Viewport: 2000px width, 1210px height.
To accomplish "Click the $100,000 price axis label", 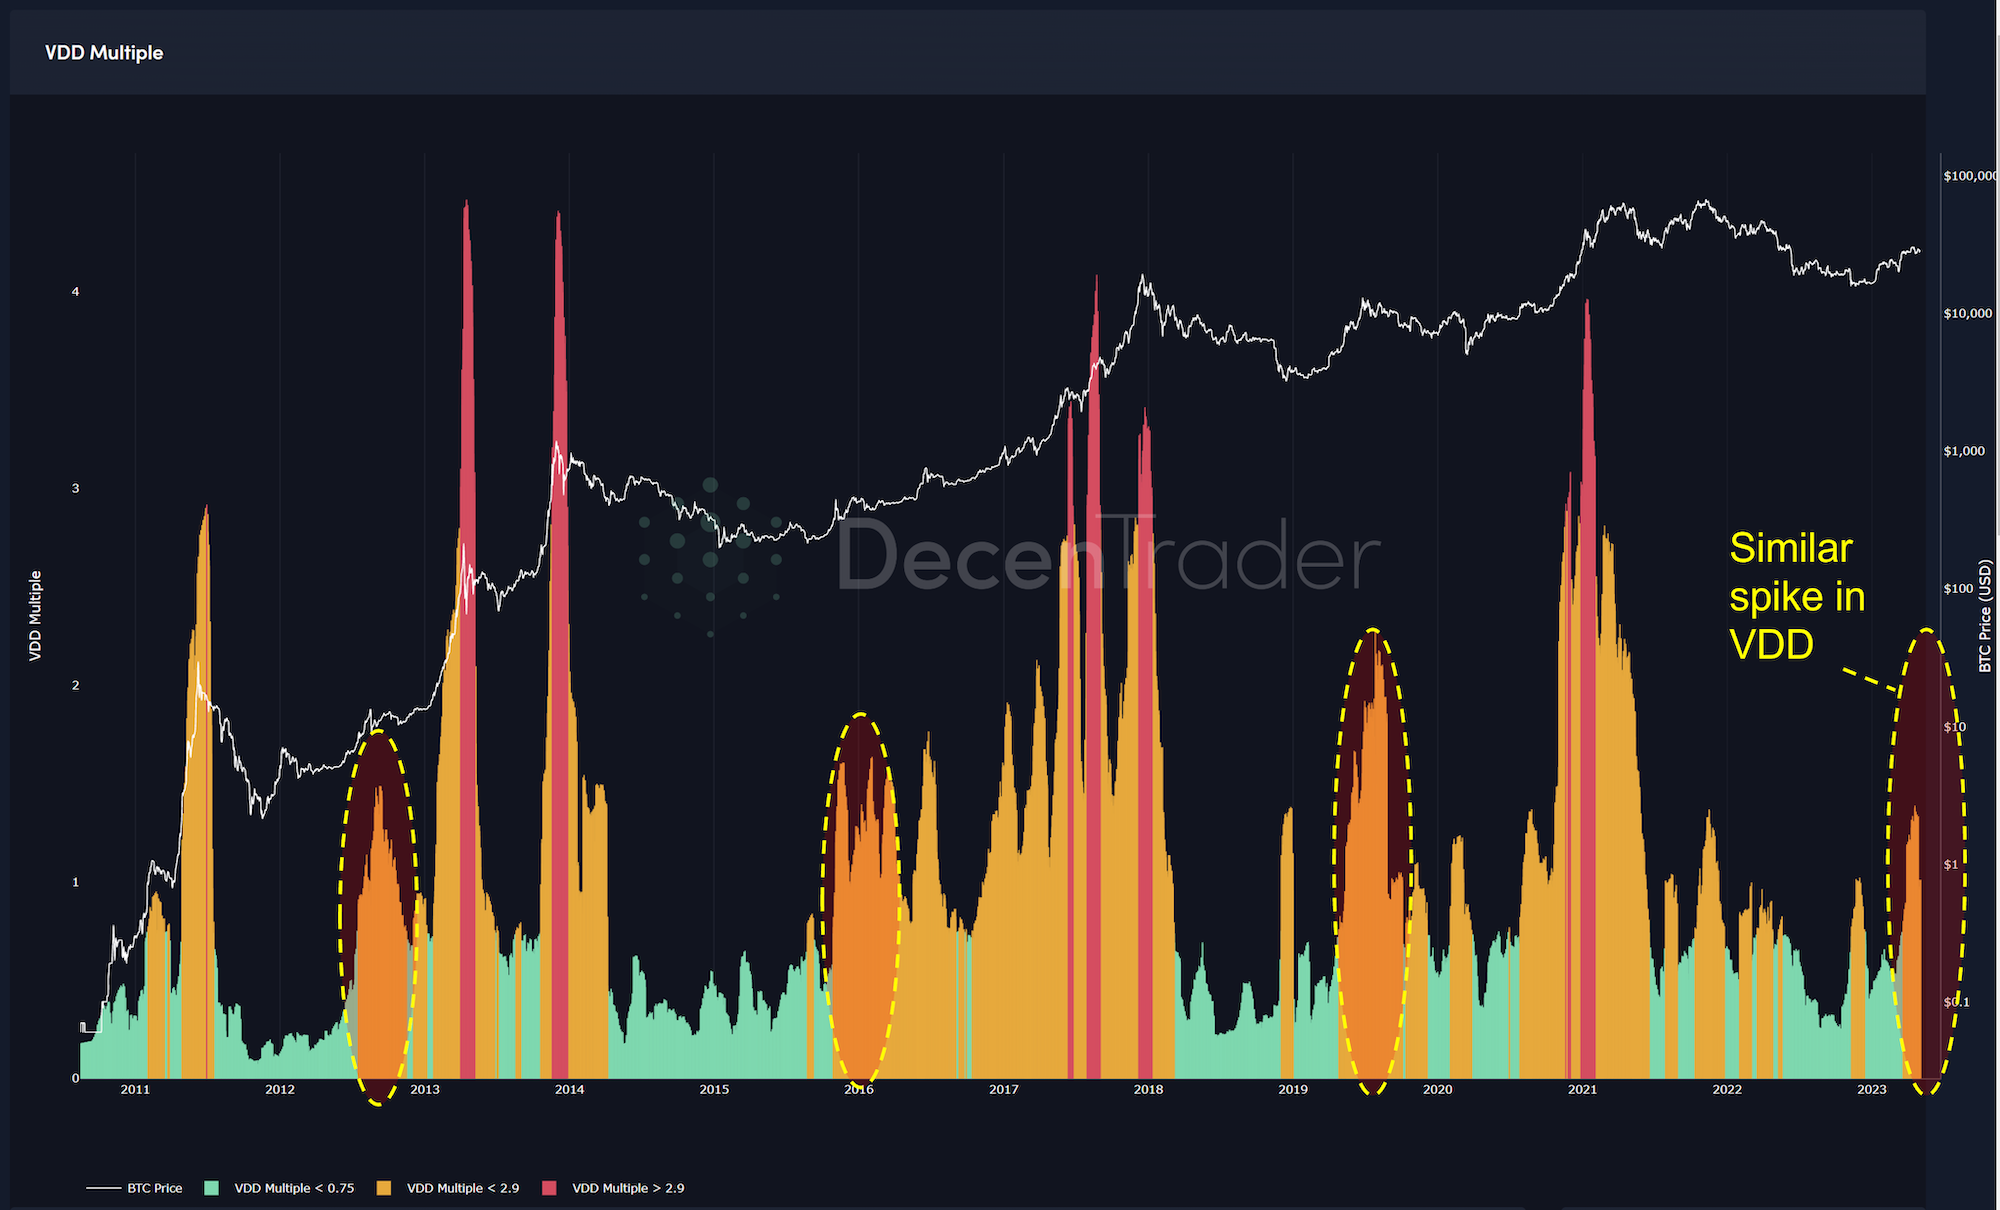I will click(1968, 176).
